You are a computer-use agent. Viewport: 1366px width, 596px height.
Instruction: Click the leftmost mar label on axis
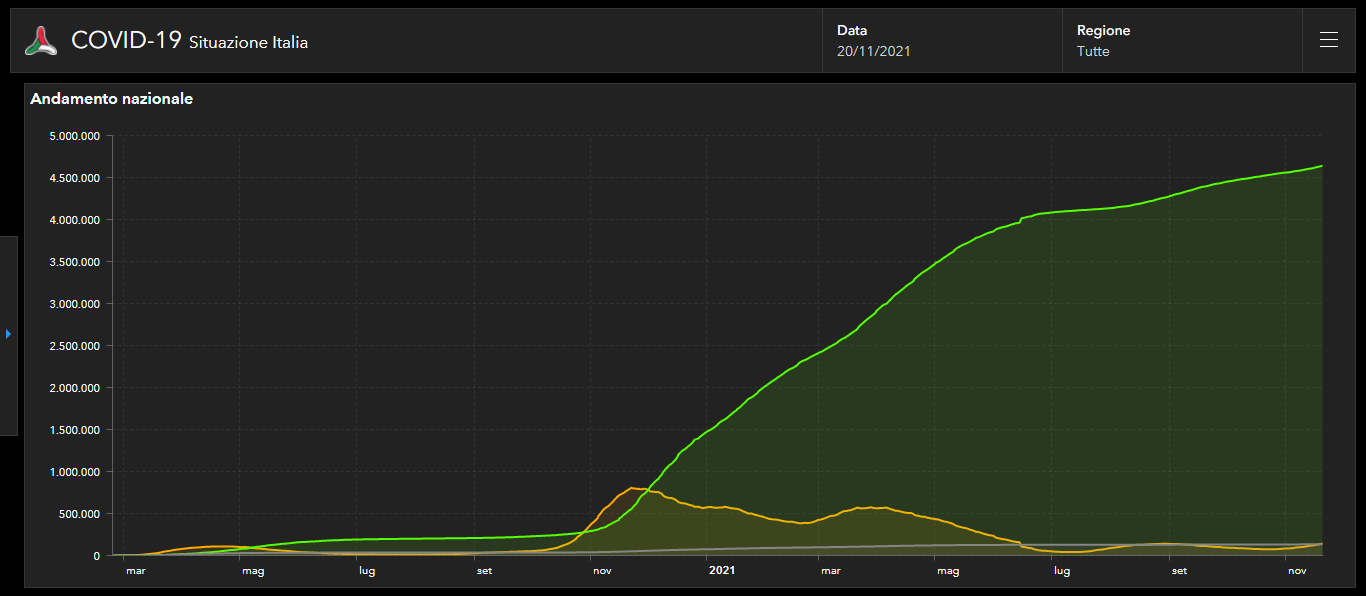pos(135,571)
